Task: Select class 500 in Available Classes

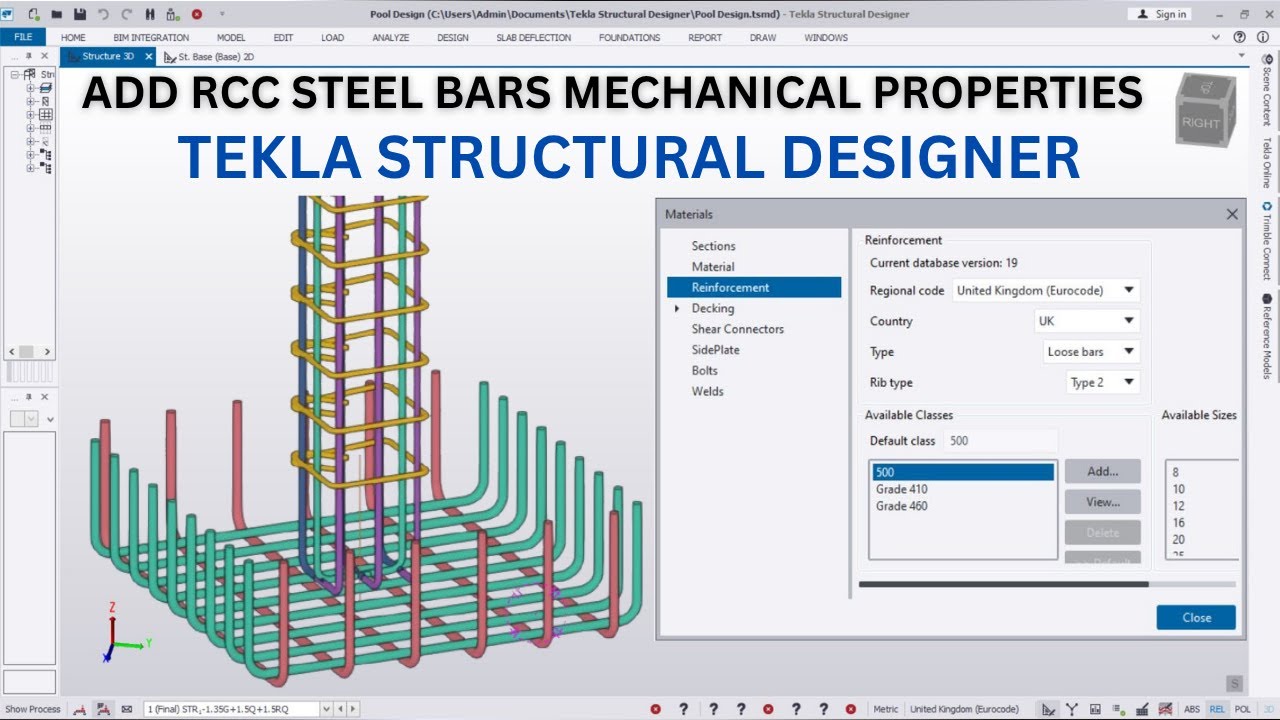Action: click(963, 472)
